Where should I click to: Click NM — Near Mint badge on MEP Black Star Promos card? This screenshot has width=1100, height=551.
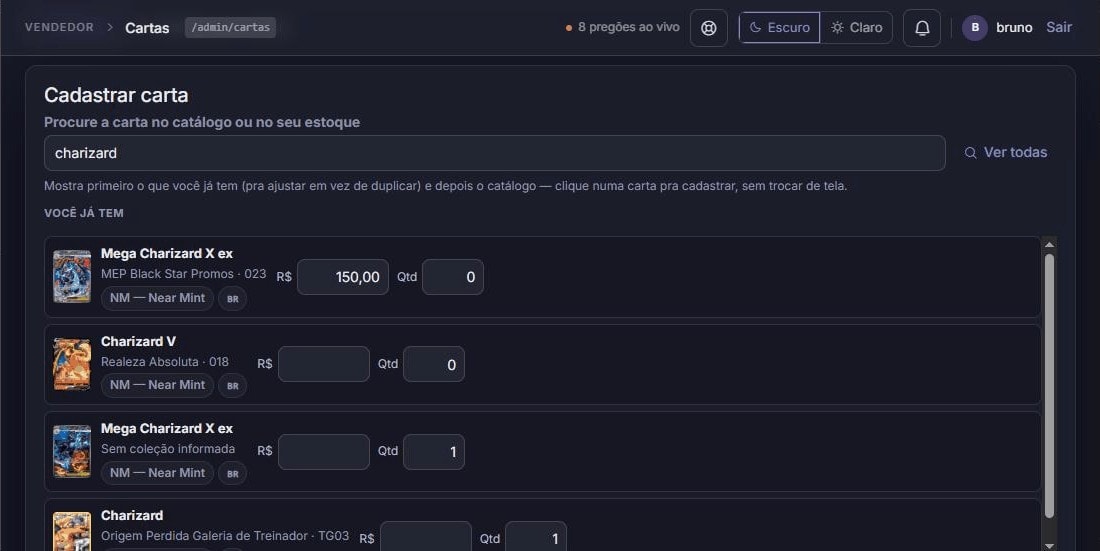[157, 298]
